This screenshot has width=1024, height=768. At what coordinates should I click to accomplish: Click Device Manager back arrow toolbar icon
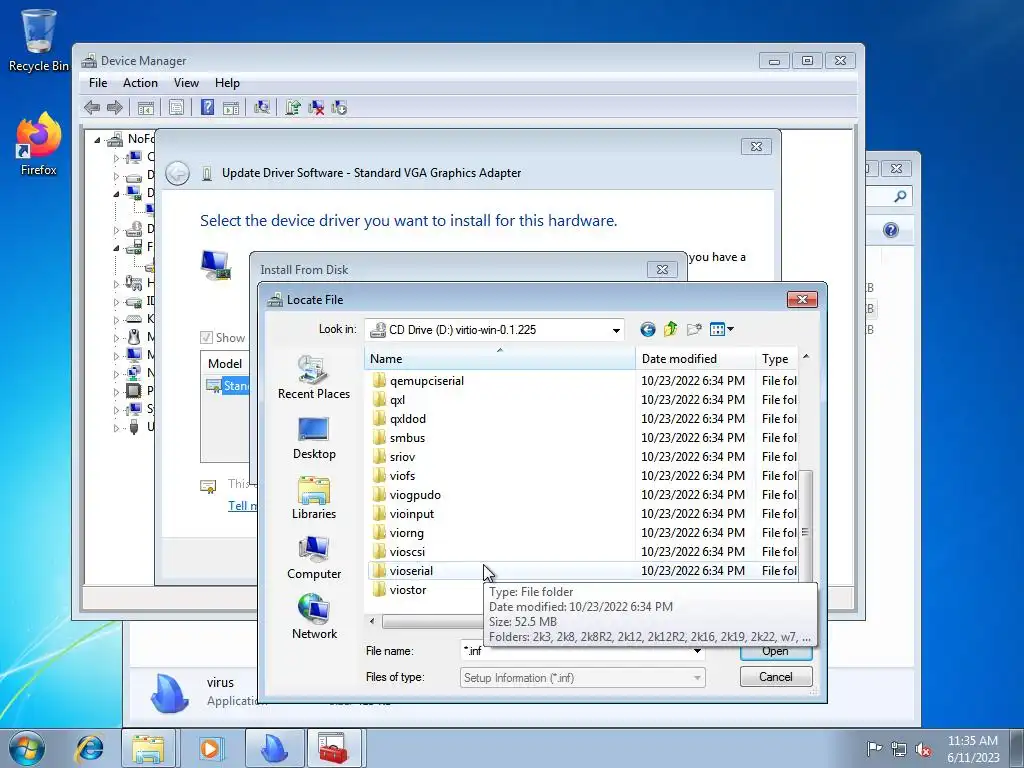tap(92, 108)
